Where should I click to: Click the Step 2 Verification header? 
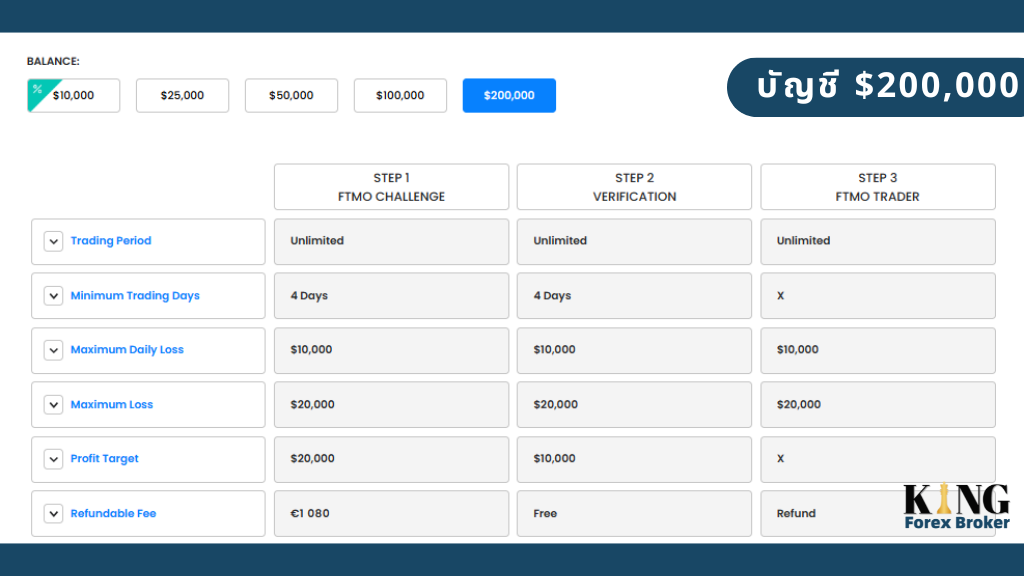click(634, 187)
